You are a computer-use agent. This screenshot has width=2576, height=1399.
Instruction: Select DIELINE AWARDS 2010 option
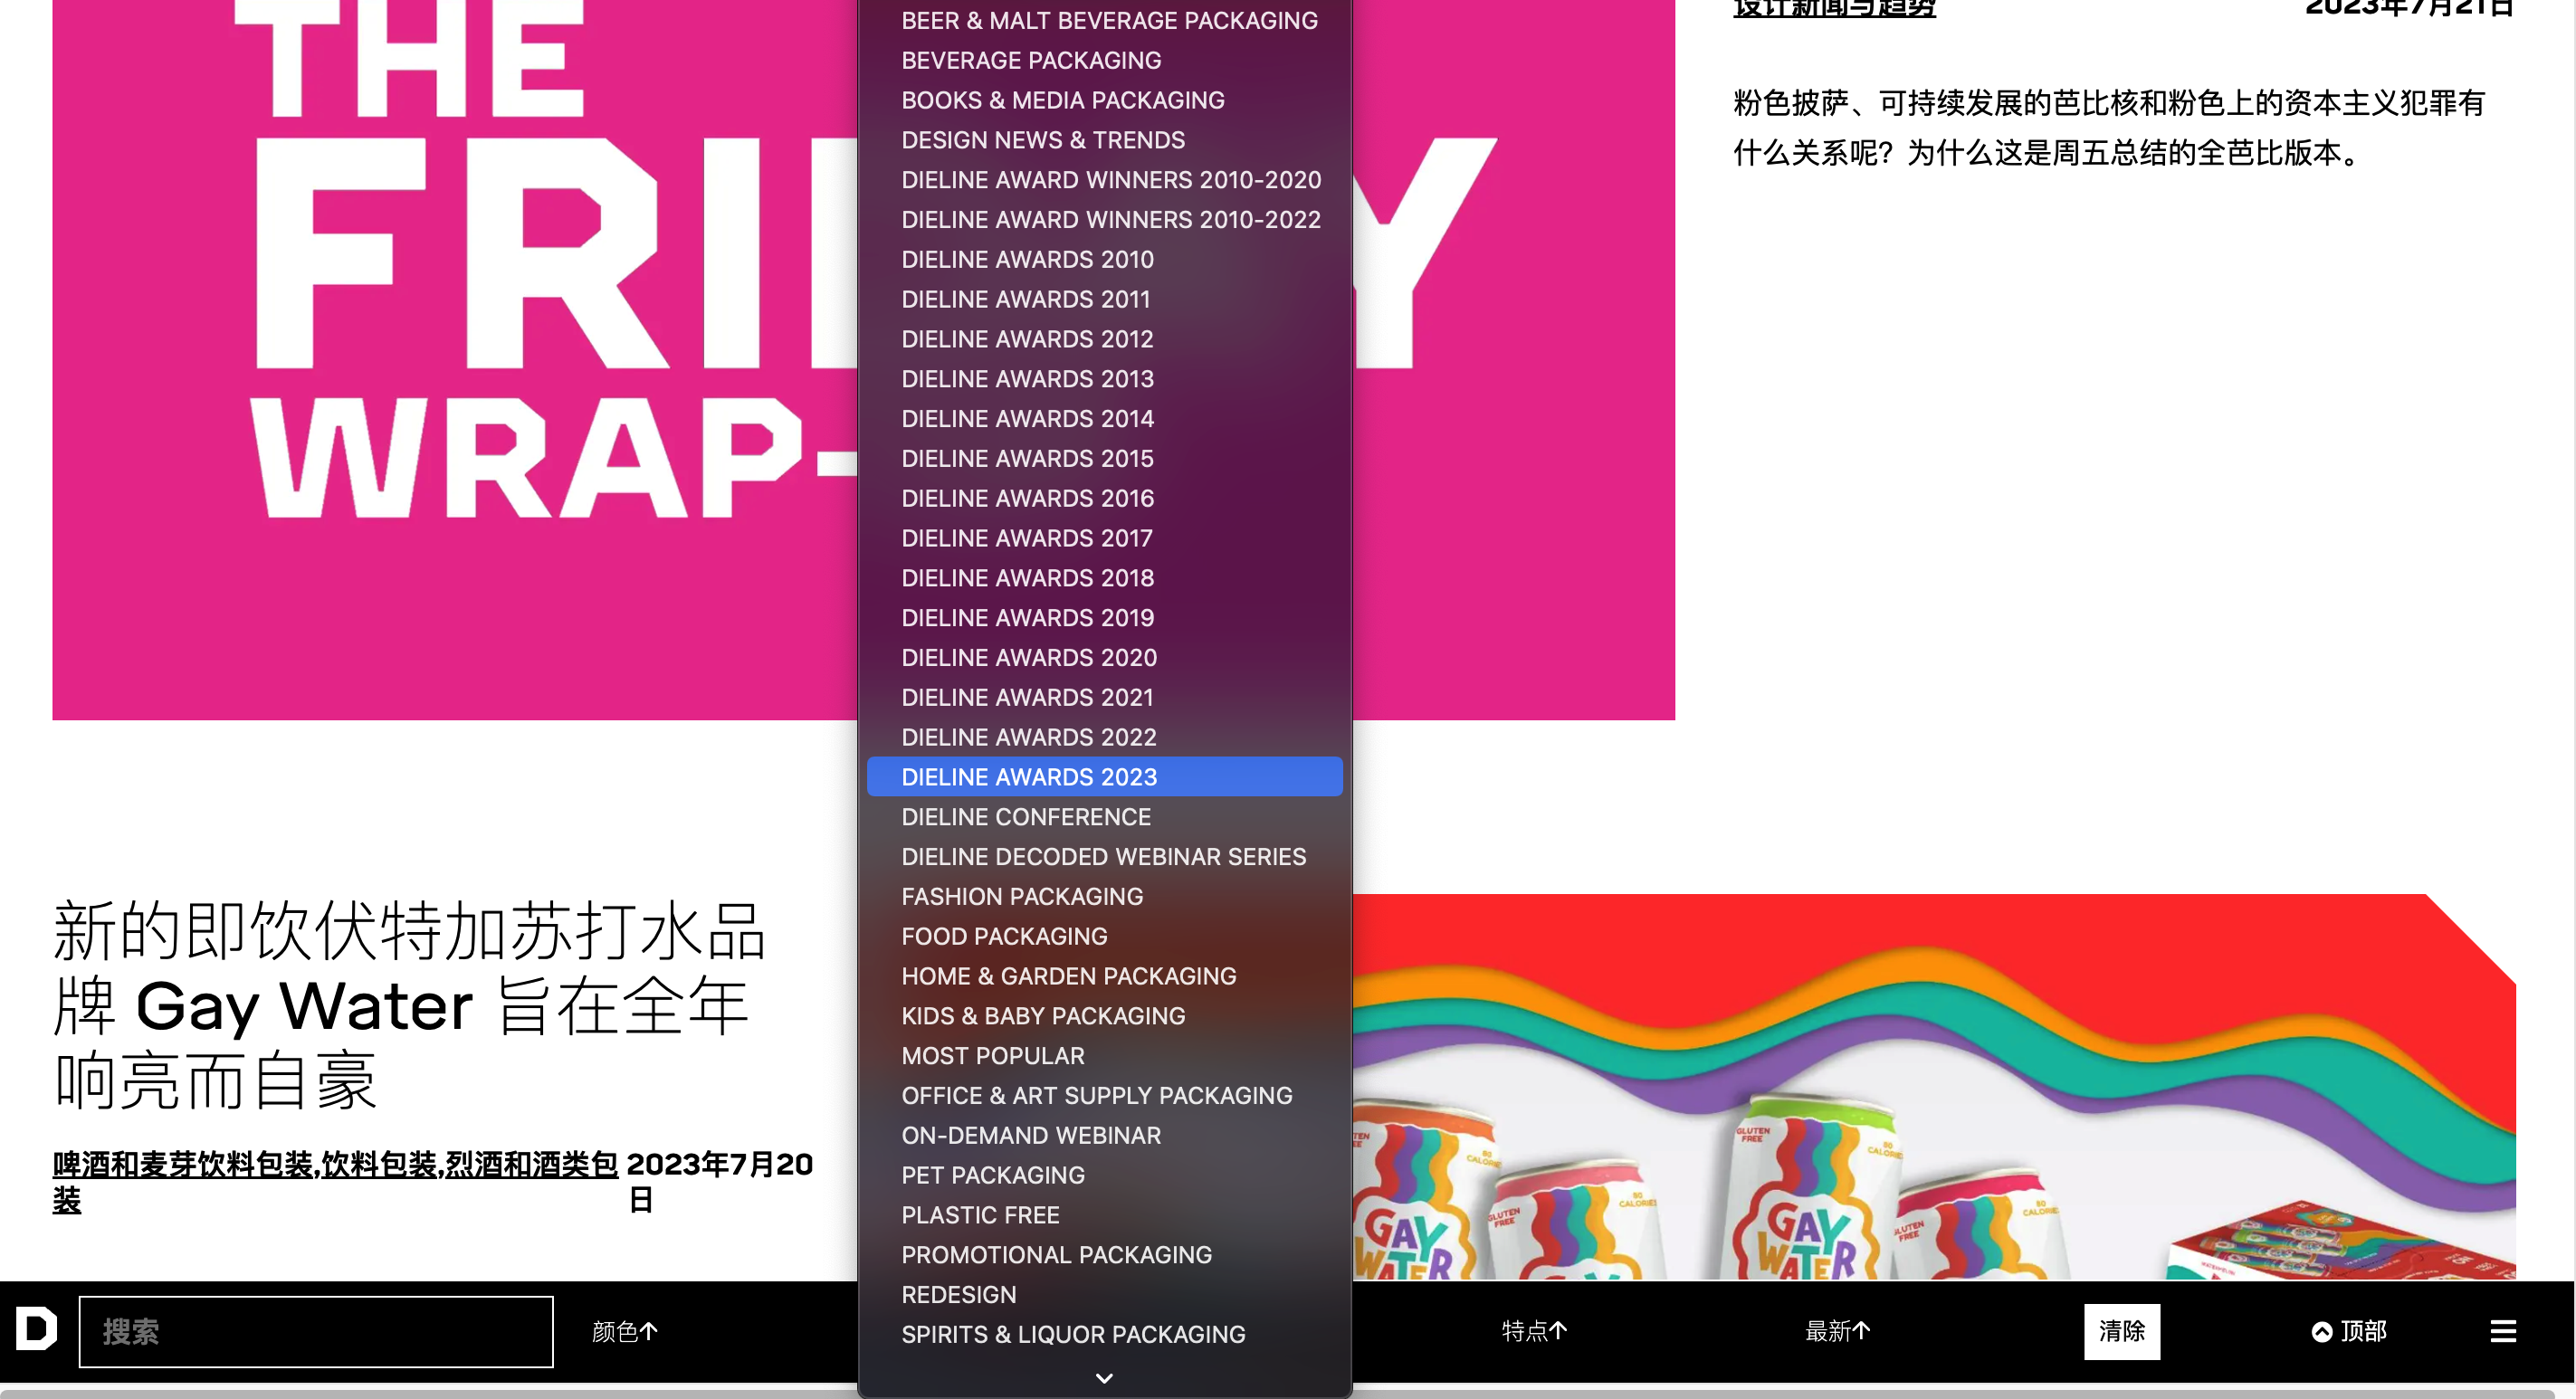1027,259
